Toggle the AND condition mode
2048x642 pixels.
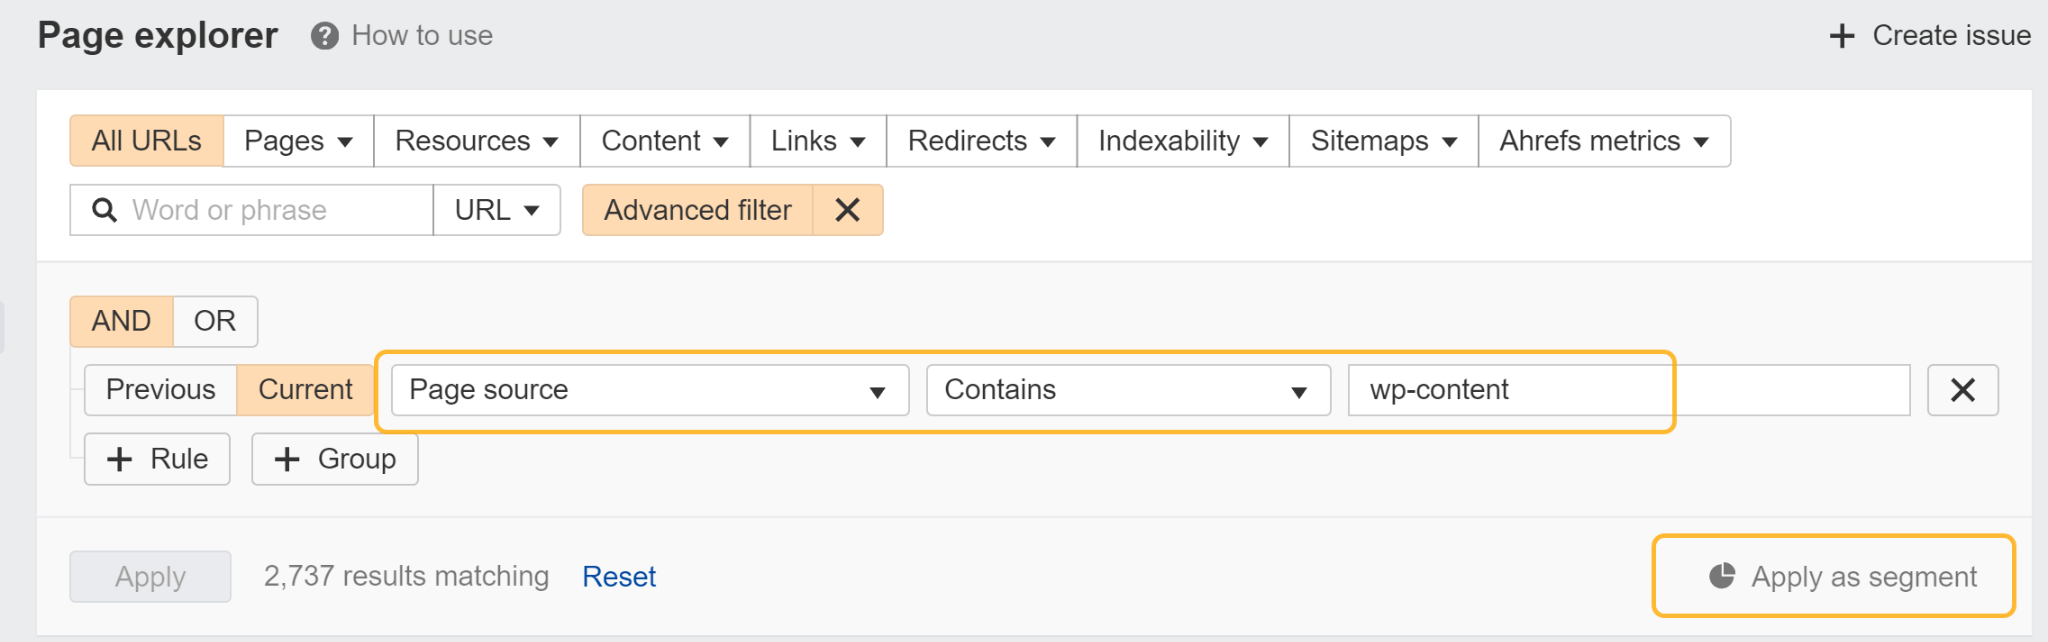(120, 321)
